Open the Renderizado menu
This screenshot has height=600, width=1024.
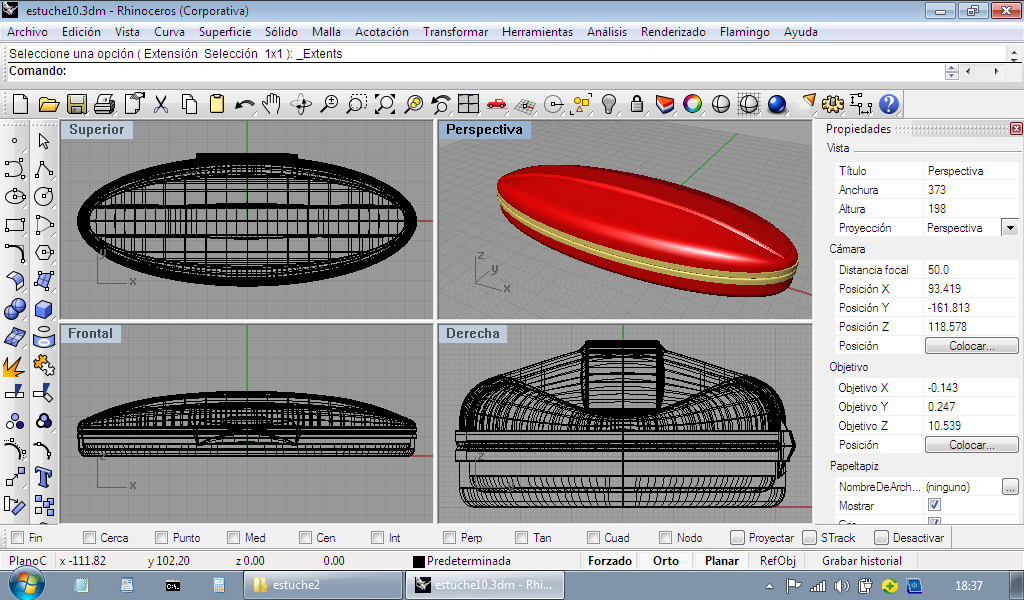tap(672, 32)
